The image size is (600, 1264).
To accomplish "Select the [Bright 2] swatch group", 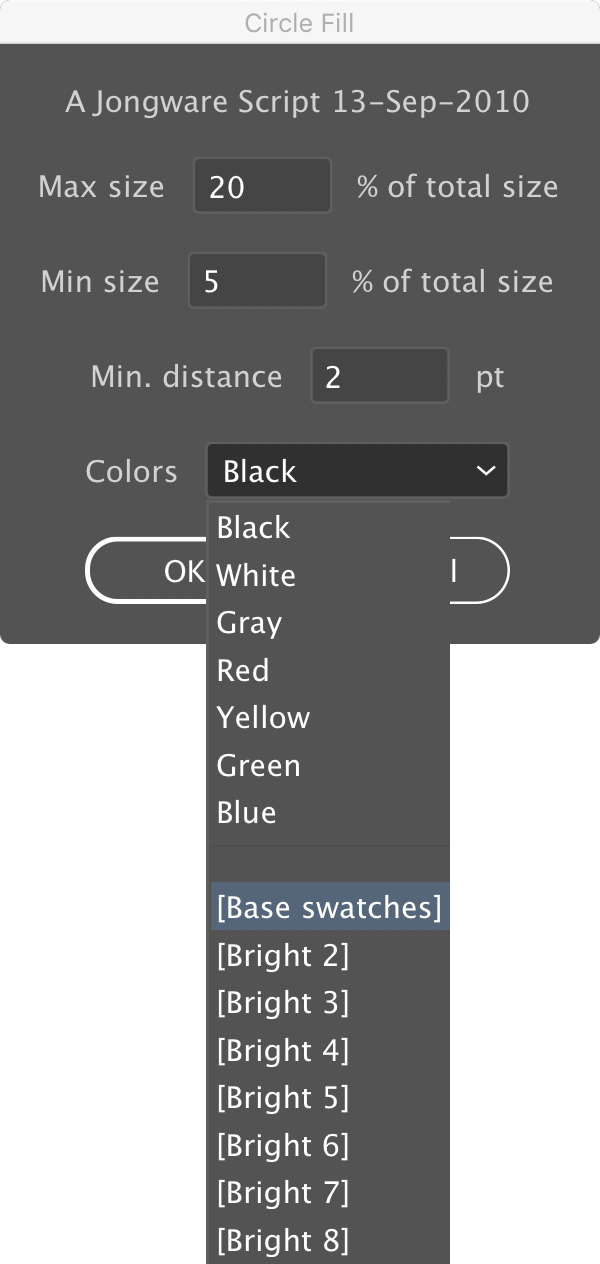I will tap(283, 955).
